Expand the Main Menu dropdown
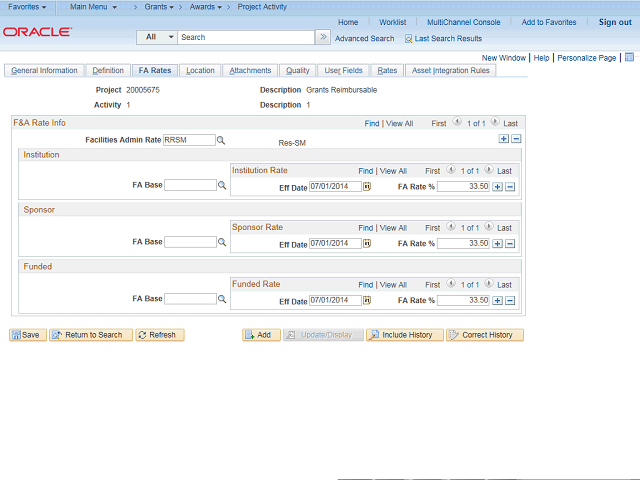 pyautogui.click(x=93, y=7)
